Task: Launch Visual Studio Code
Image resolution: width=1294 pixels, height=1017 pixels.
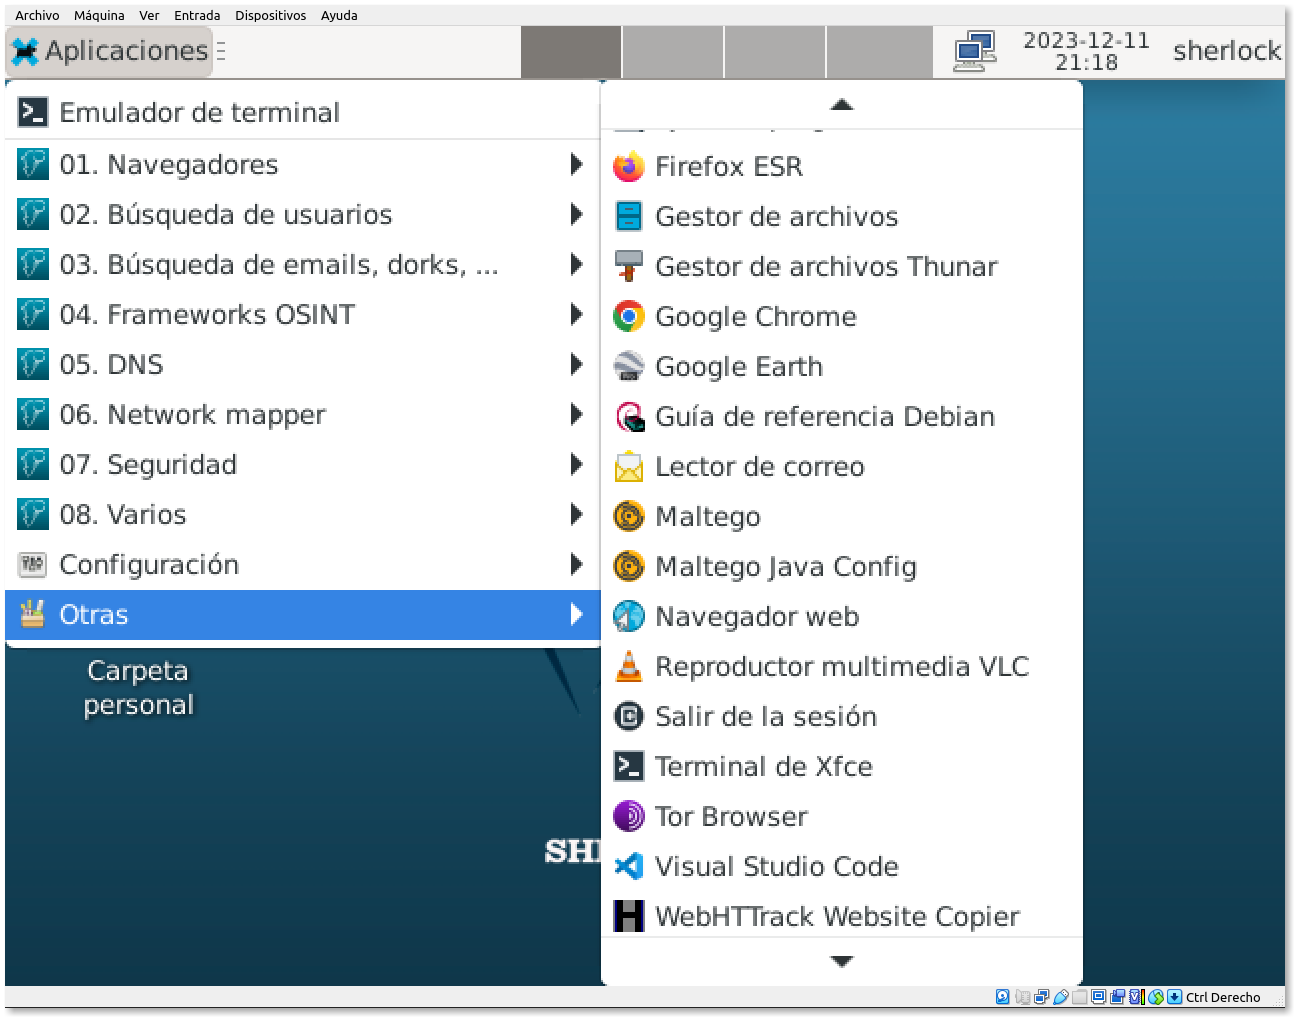Action: 842,866
